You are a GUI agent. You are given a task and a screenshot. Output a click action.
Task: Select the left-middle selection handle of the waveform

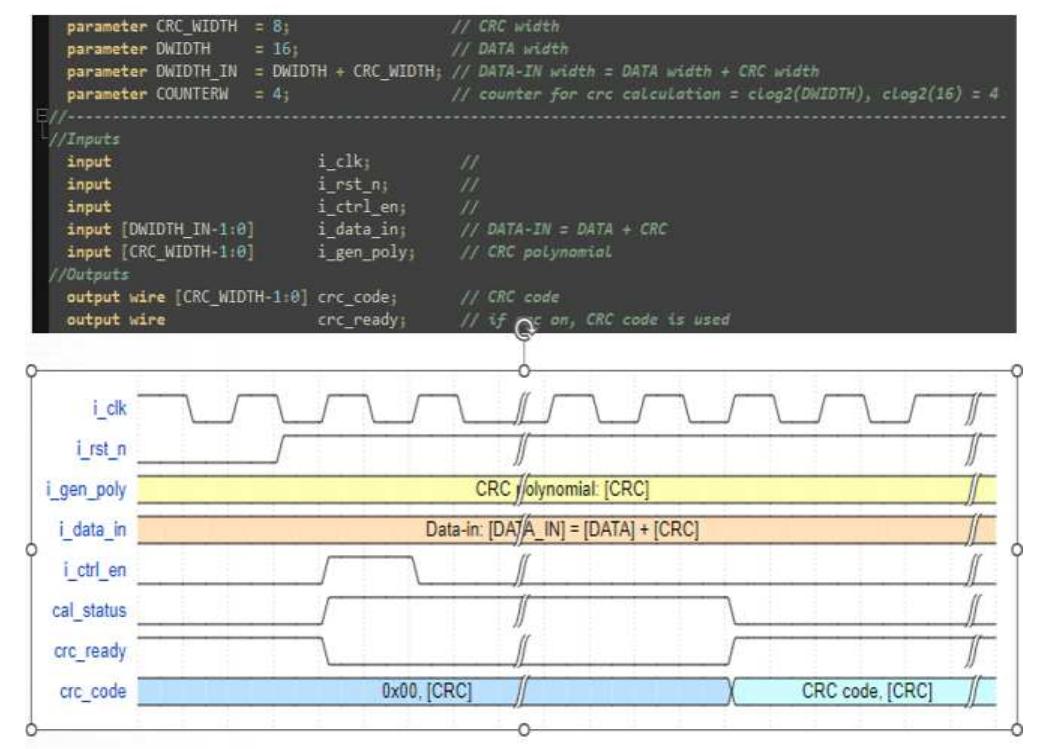(x=31, y=549)
